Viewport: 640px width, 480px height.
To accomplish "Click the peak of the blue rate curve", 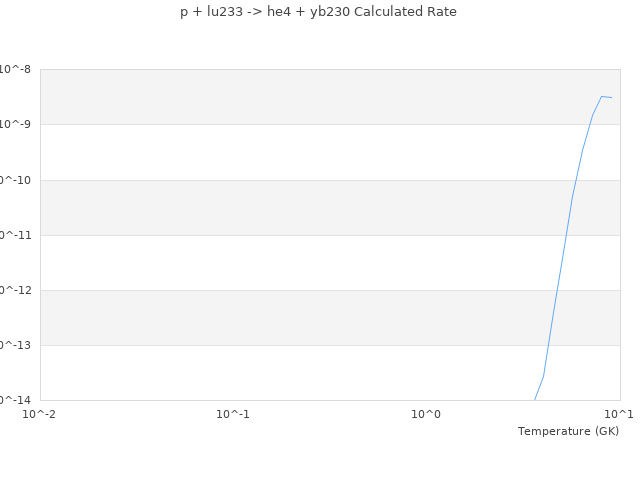I will [x=602, y=97].
